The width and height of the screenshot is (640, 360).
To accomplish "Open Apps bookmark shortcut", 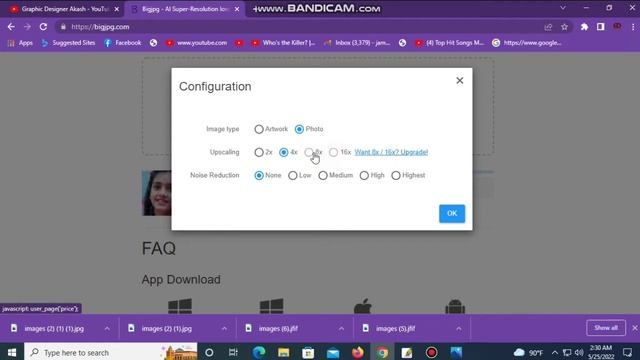I will coord(20,43).
